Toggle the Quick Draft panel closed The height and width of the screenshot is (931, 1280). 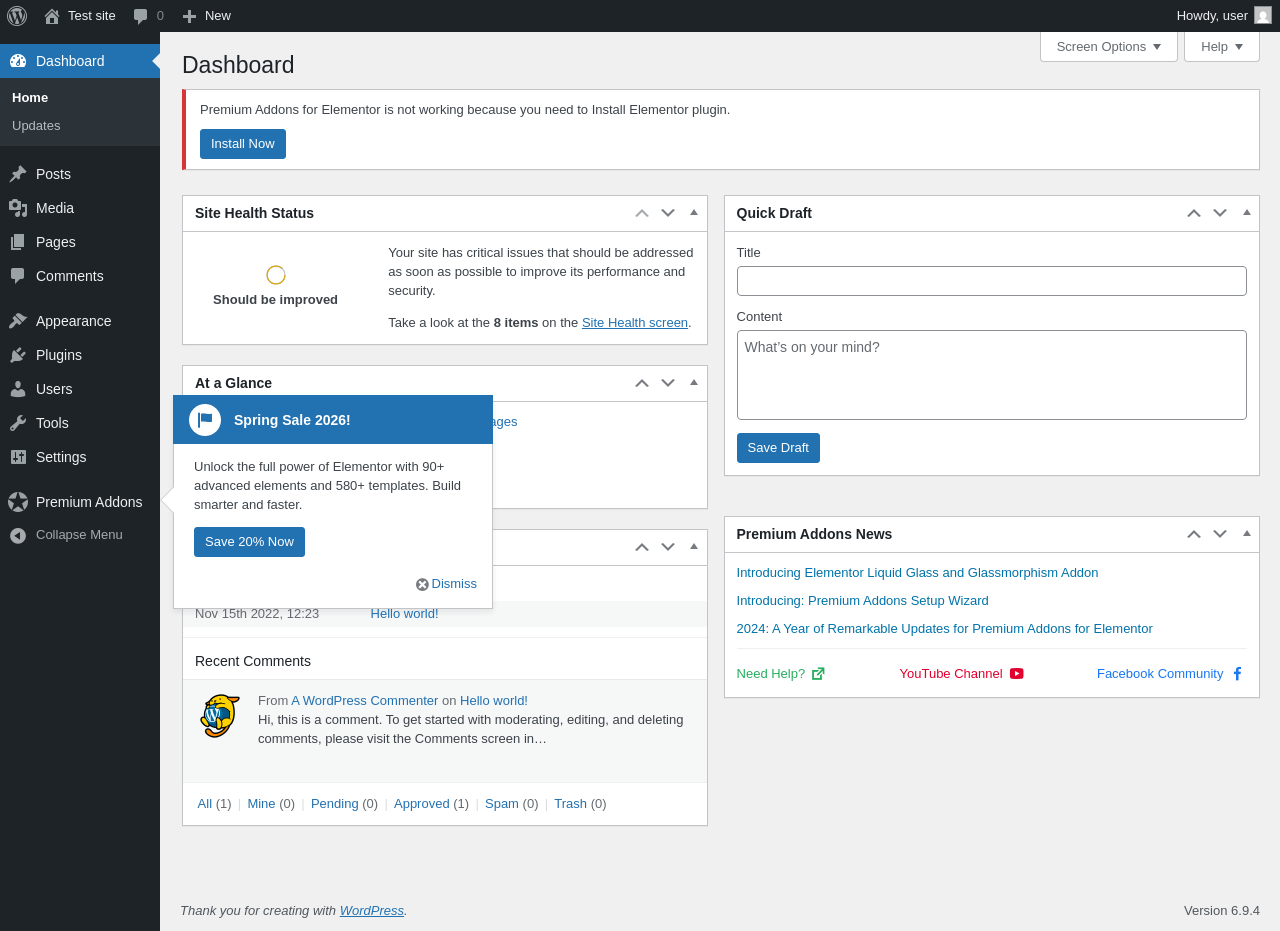click(1247, 213)
